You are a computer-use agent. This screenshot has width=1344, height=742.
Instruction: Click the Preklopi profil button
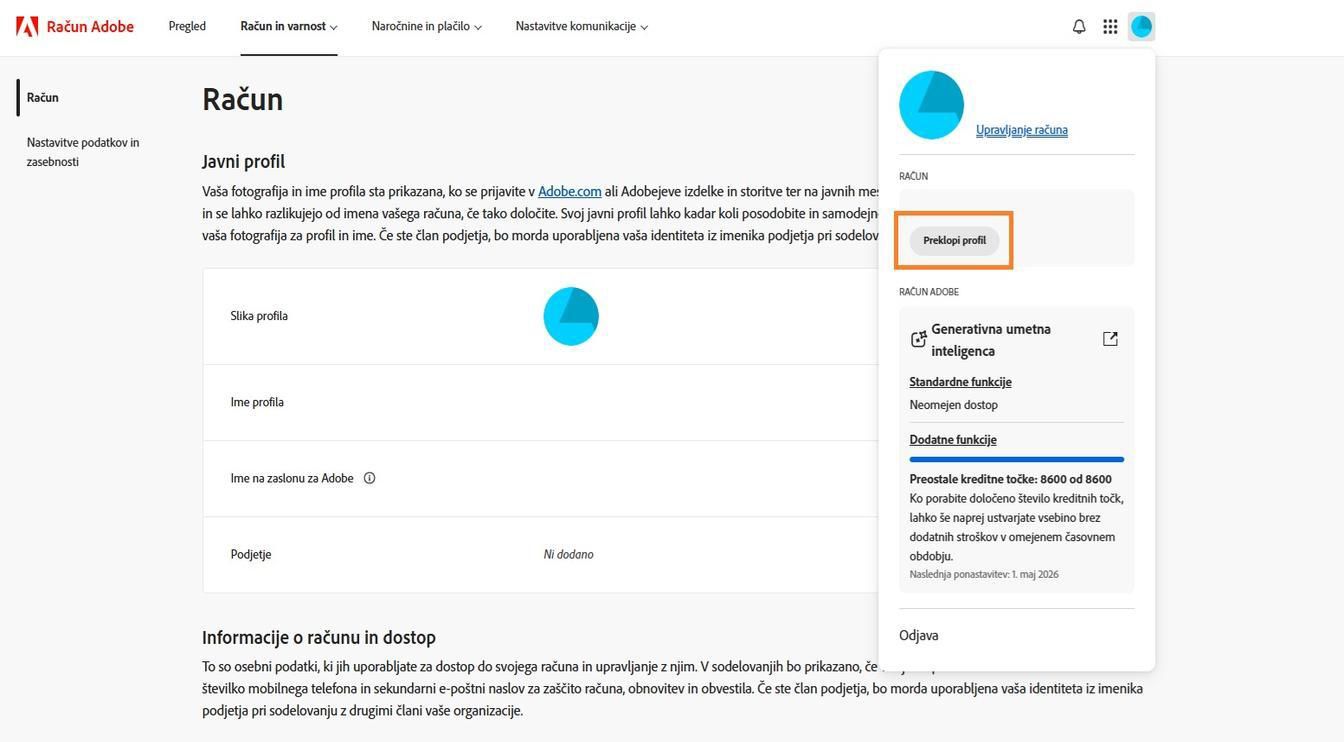954,240
